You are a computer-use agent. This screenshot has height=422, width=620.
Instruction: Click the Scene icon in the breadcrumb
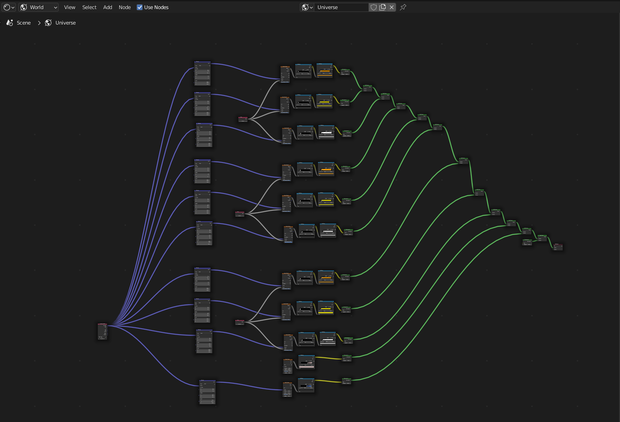[x=10, y=23]
